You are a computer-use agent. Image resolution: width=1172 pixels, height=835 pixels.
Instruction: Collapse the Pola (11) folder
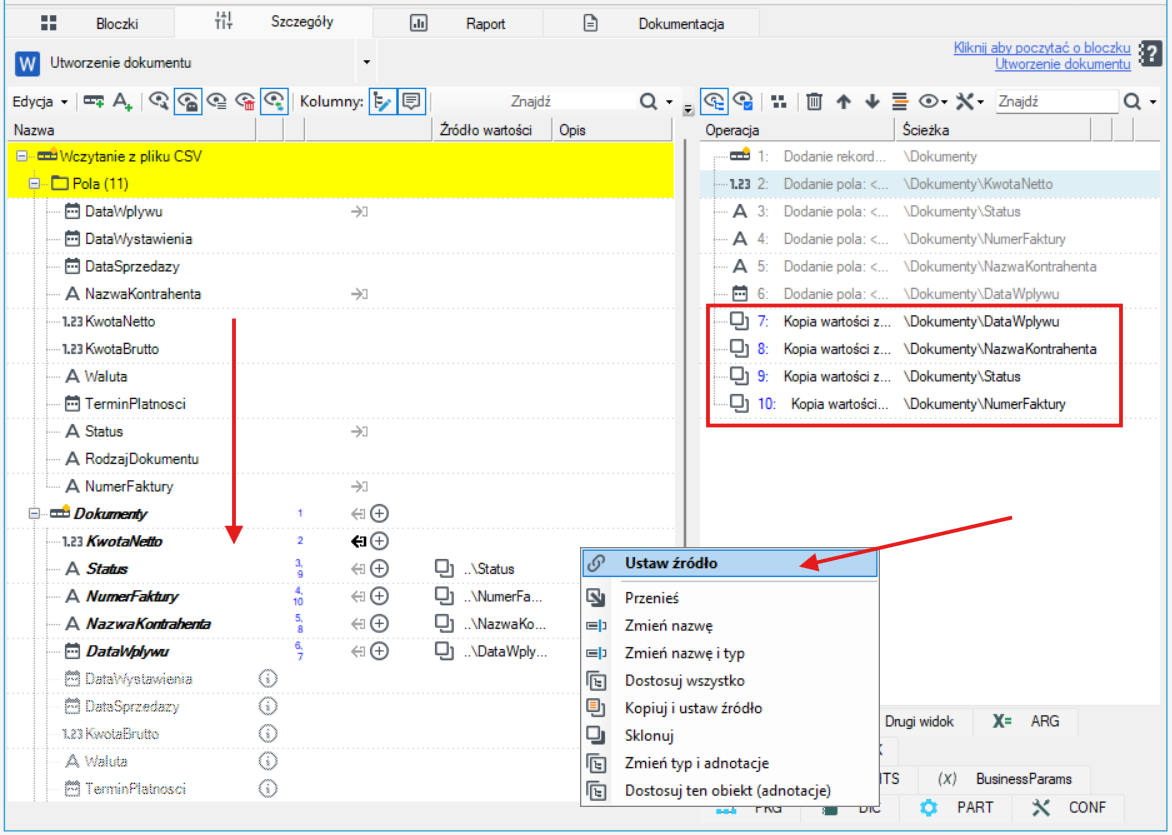tap(34, 184)
